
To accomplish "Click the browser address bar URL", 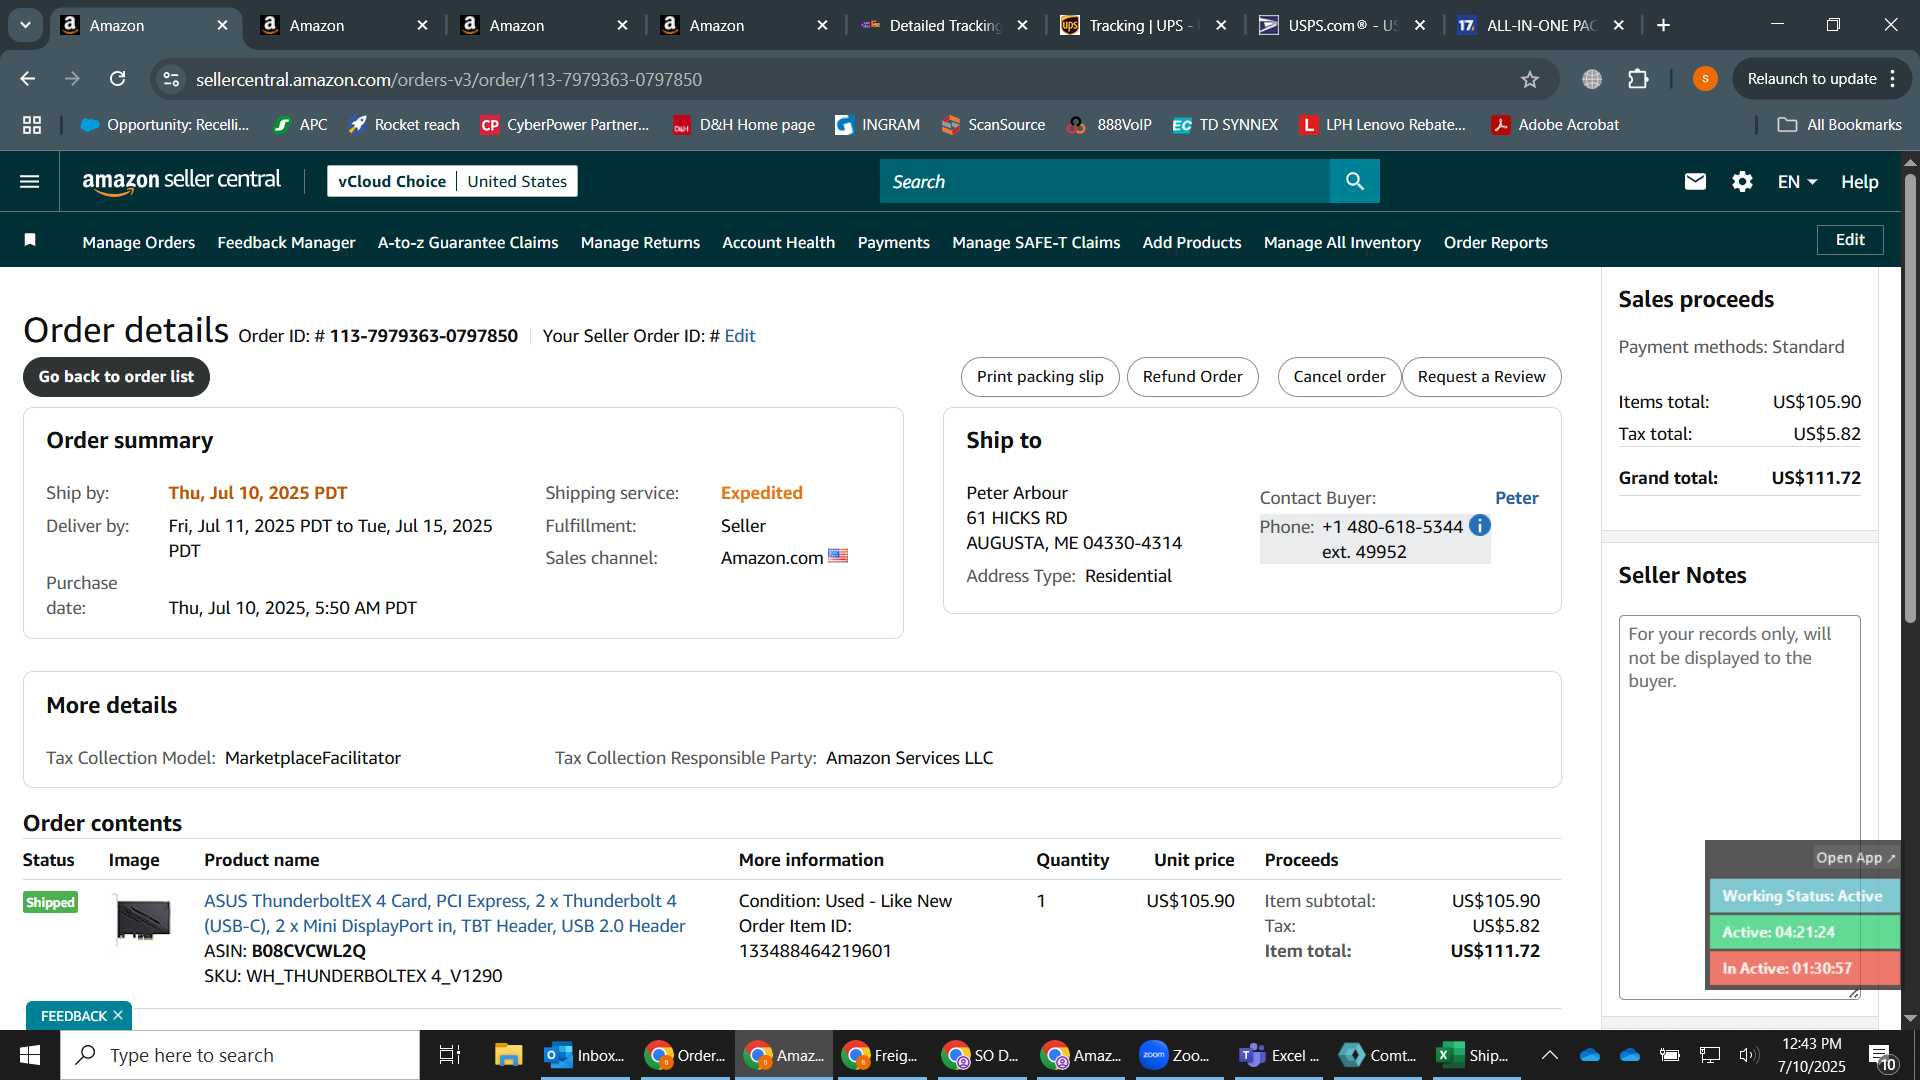I will pyautogui.click(x=448, y=79).
